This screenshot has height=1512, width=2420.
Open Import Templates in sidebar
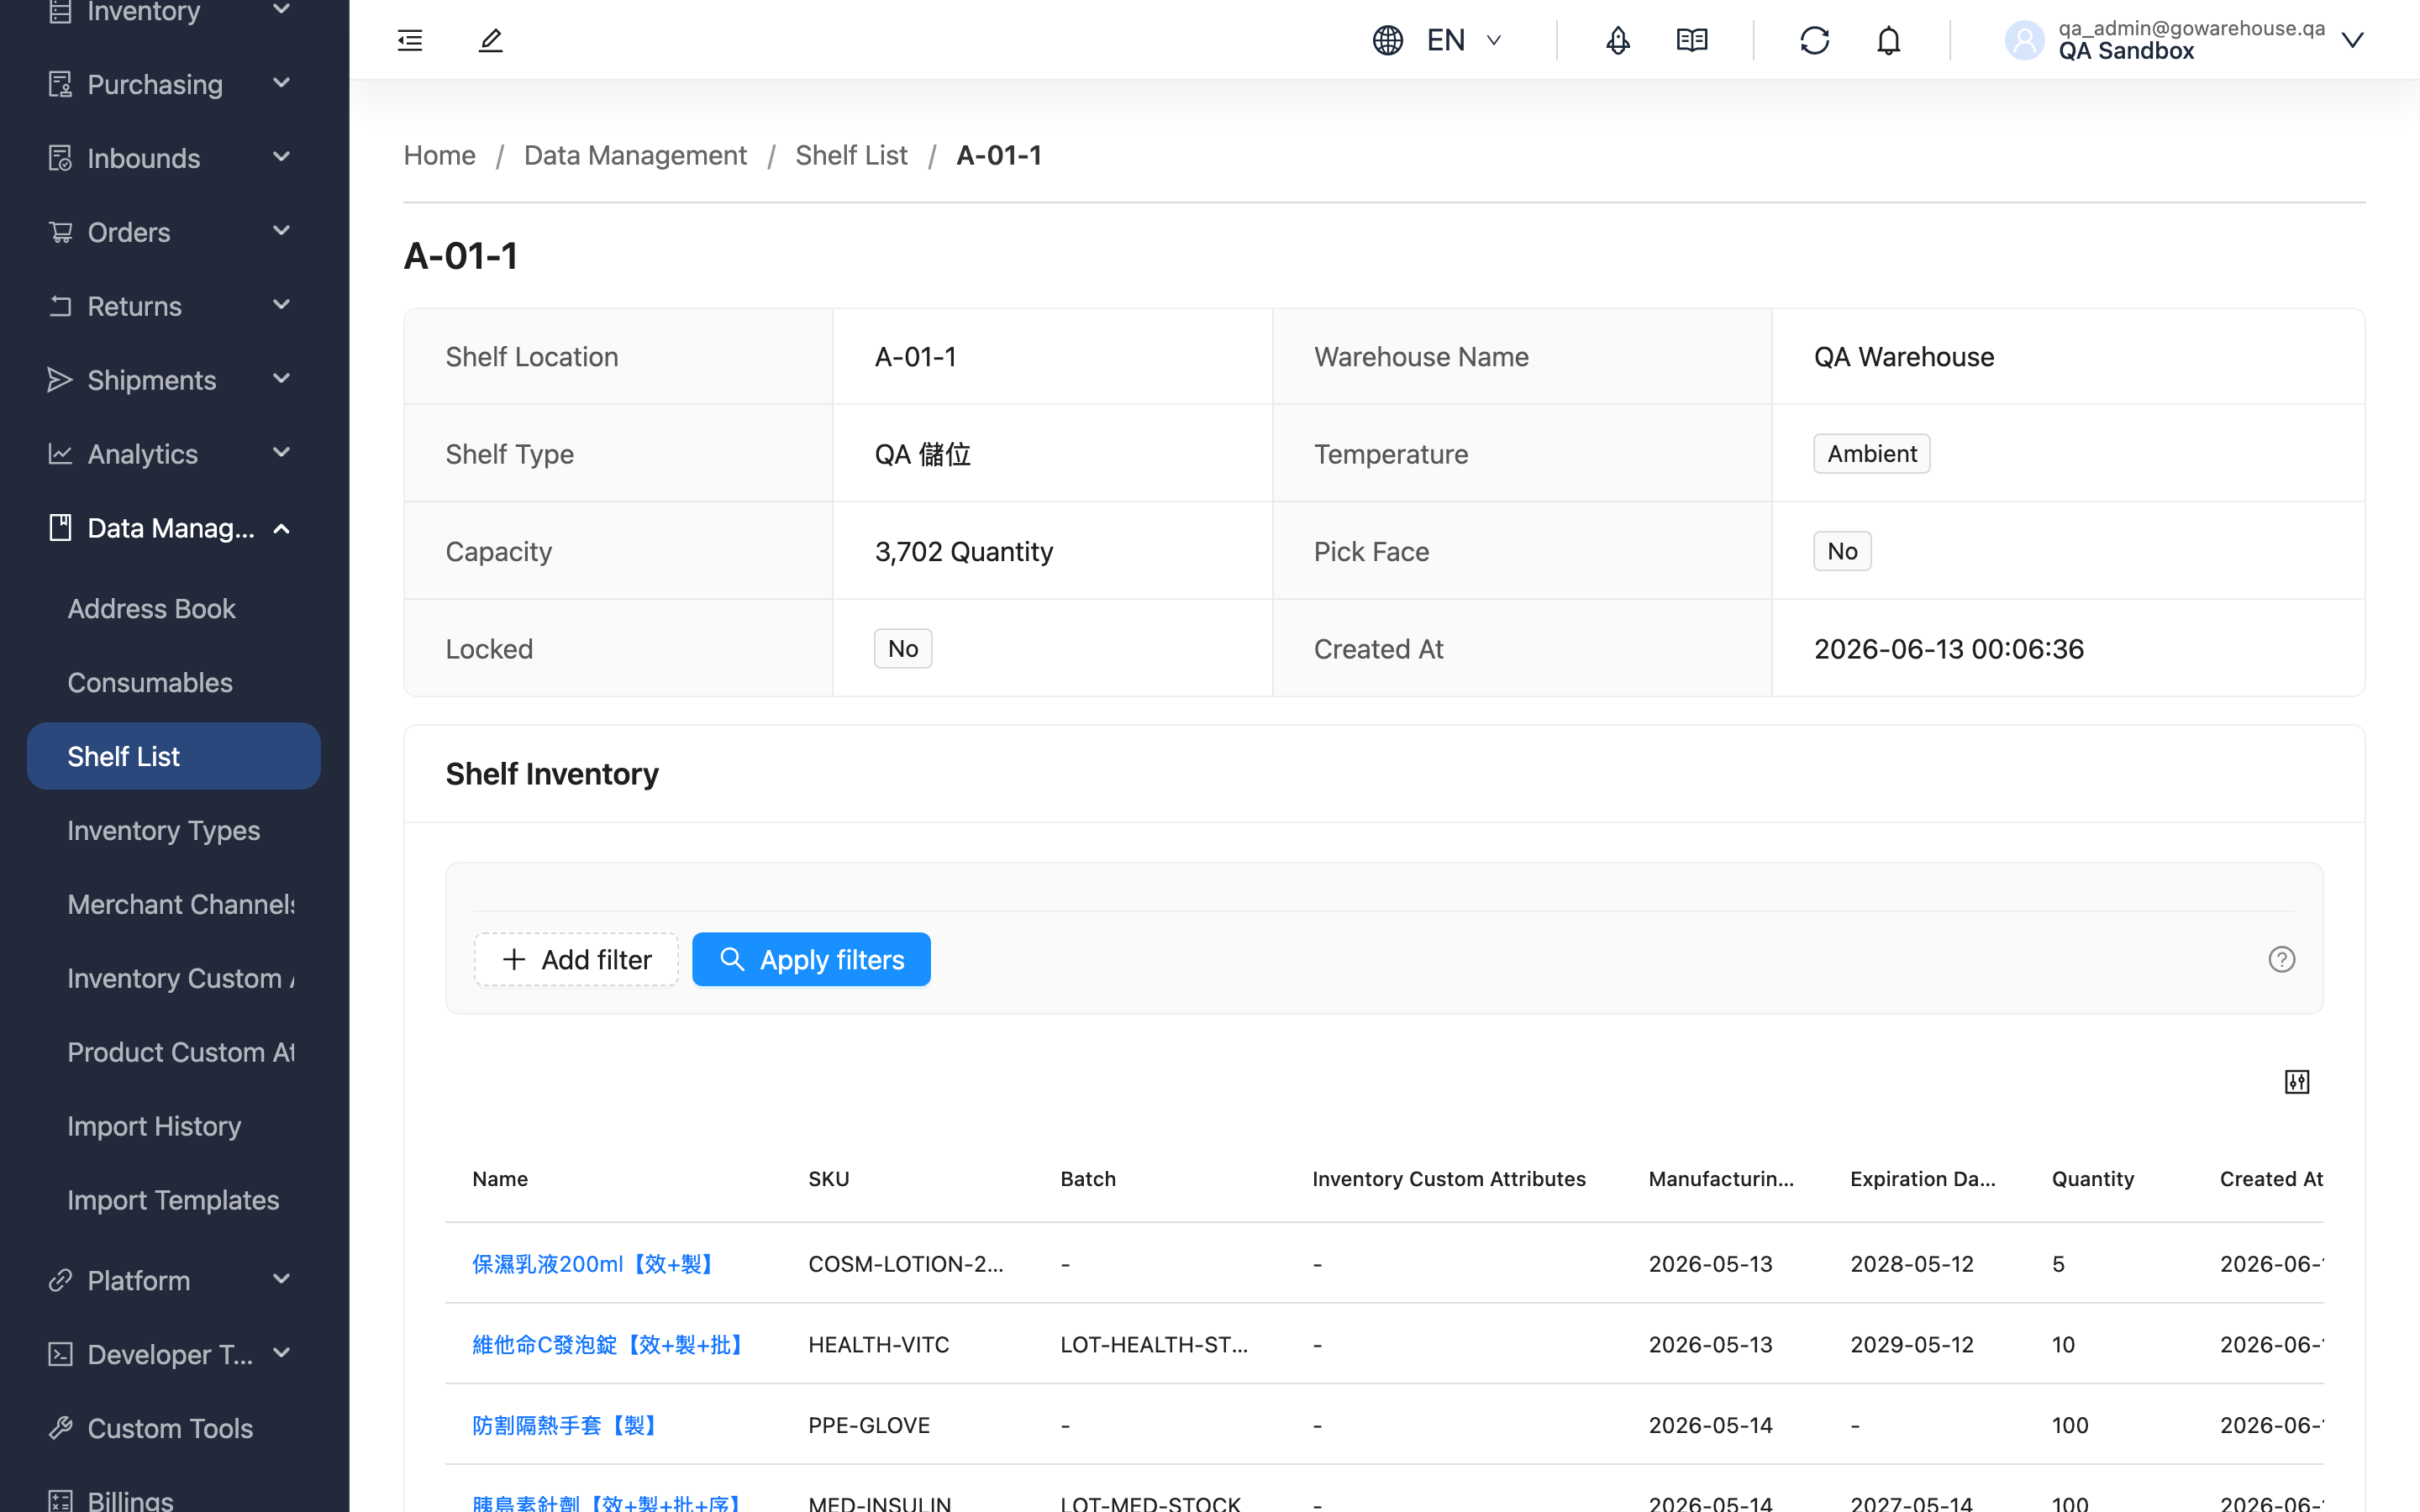coord(173,1200)
